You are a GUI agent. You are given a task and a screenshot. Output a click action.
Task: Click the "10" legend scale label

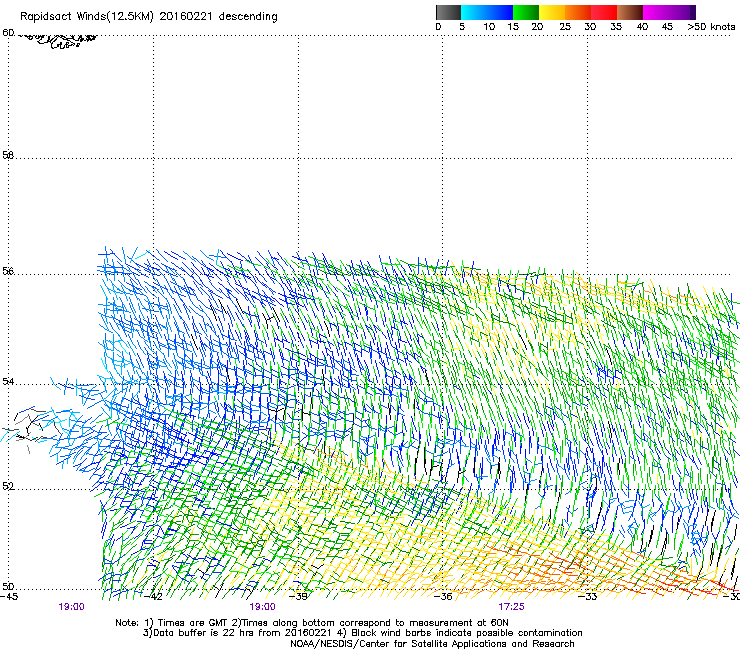click(489, 27)
